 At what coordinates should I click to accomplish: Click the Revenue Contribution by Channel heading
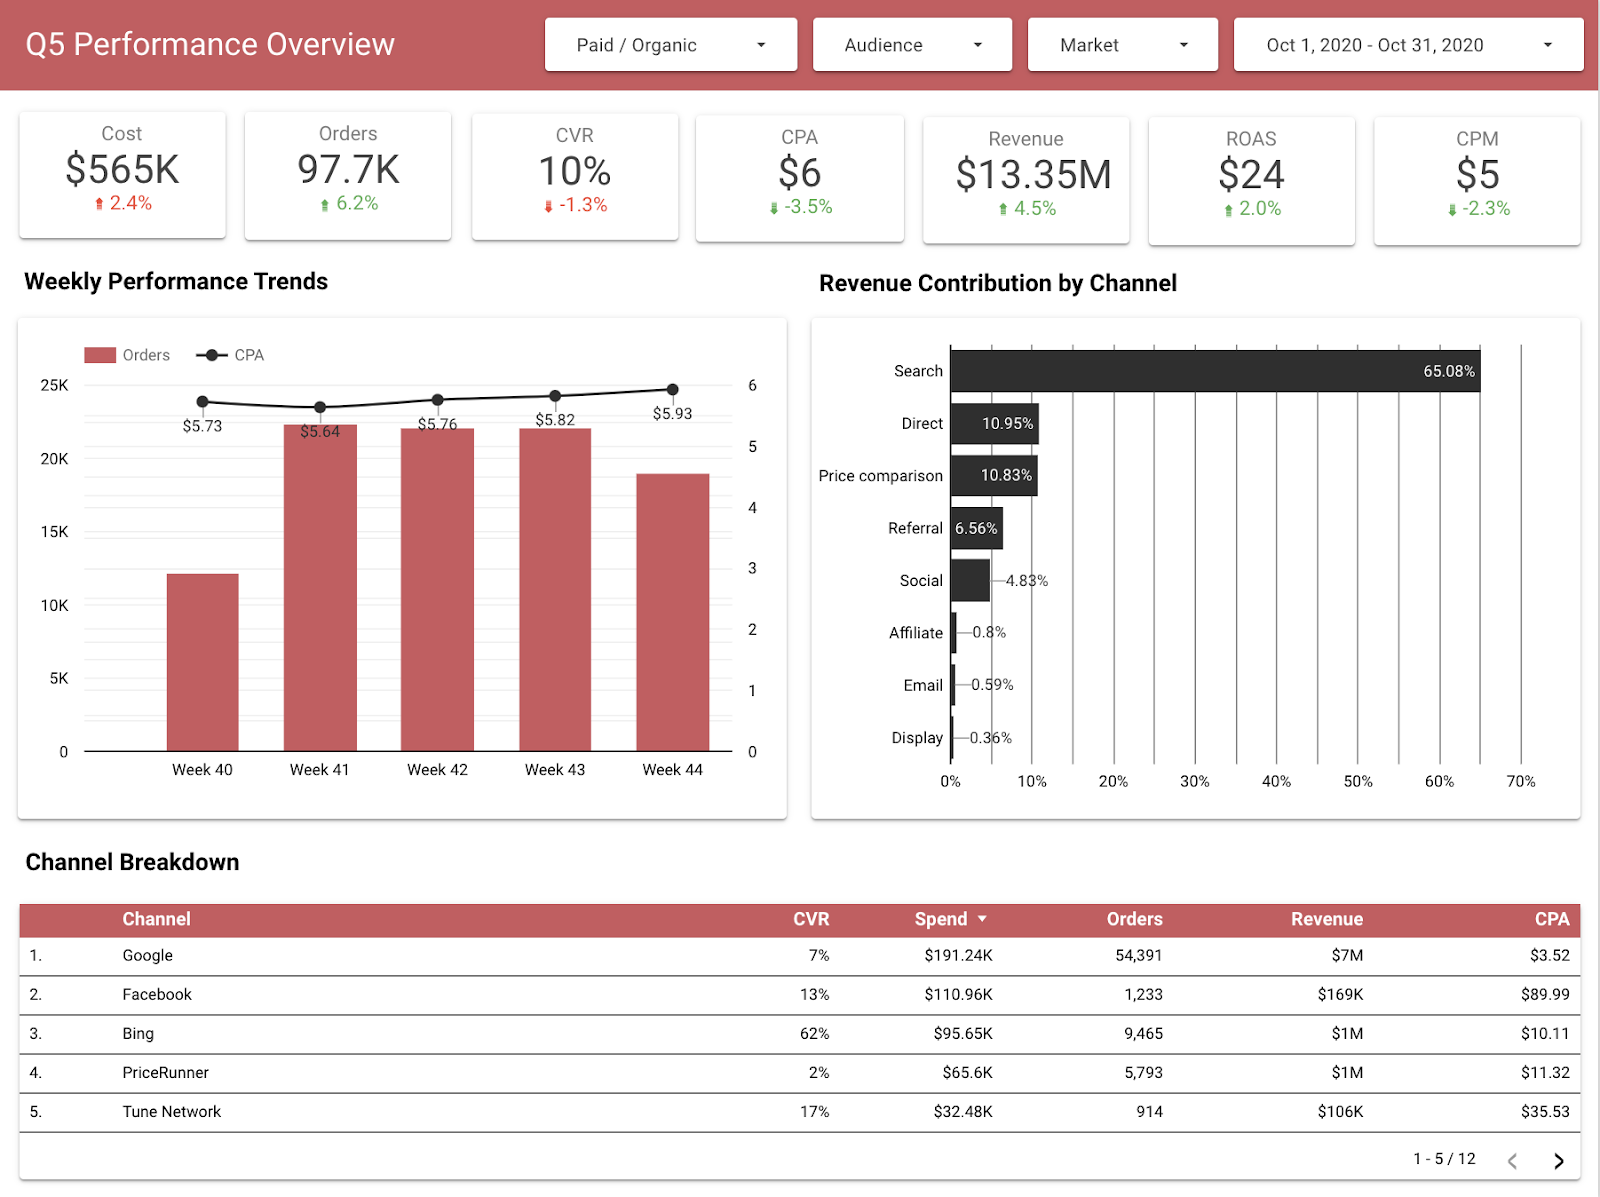point(997,283)
